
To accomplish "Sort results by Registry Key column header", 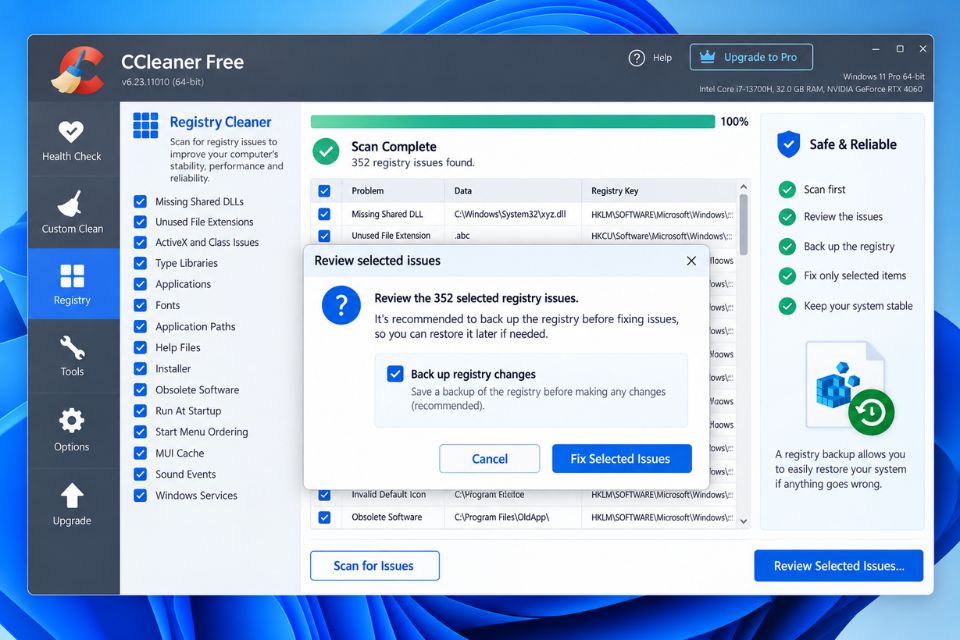I will [658, 191].
